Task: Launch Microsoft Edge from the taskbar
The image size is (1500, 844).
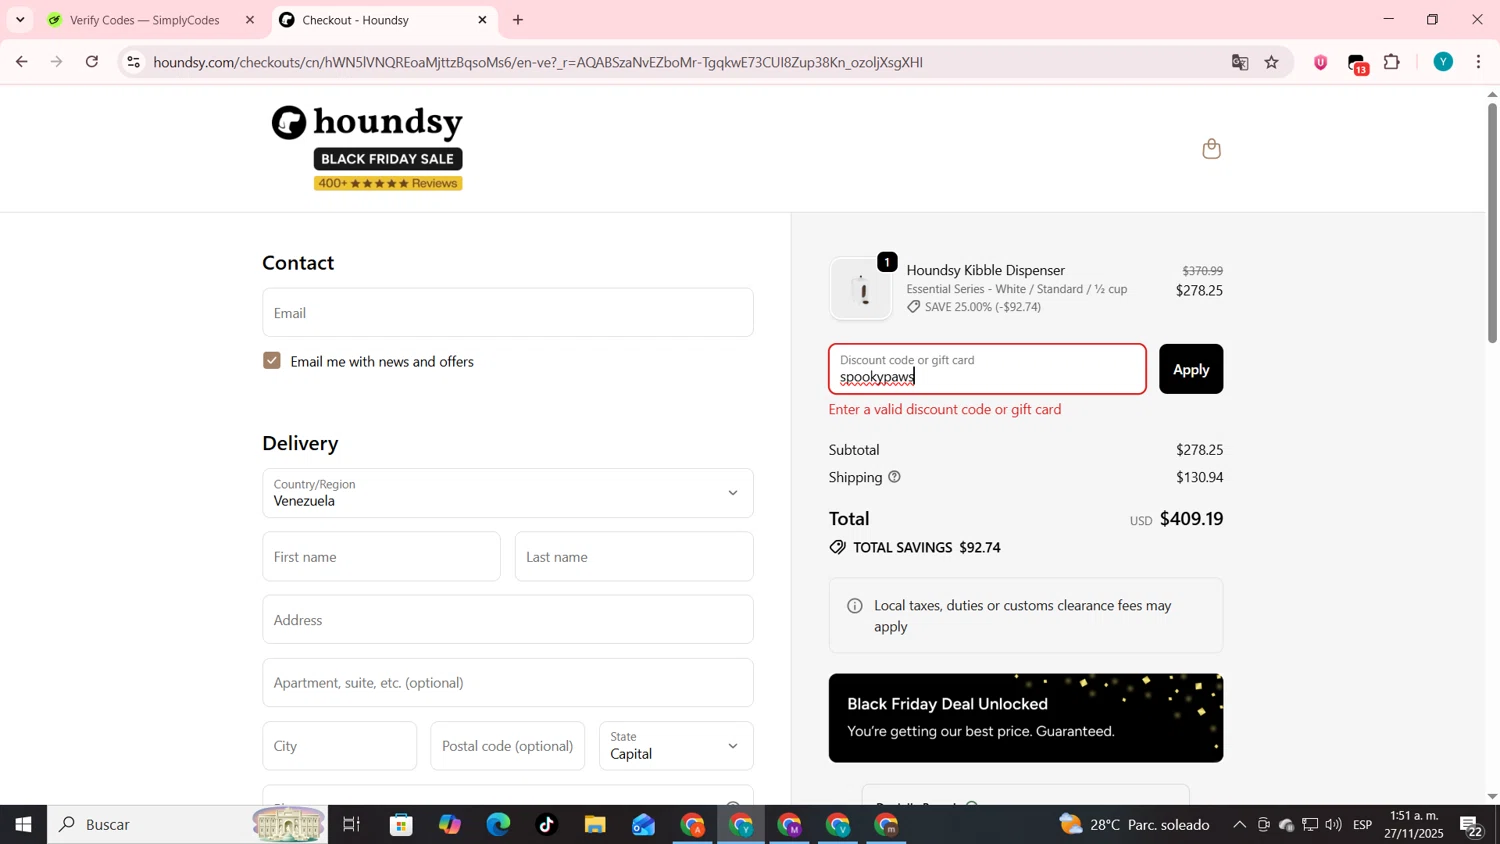Action: [x=498, y=825]
